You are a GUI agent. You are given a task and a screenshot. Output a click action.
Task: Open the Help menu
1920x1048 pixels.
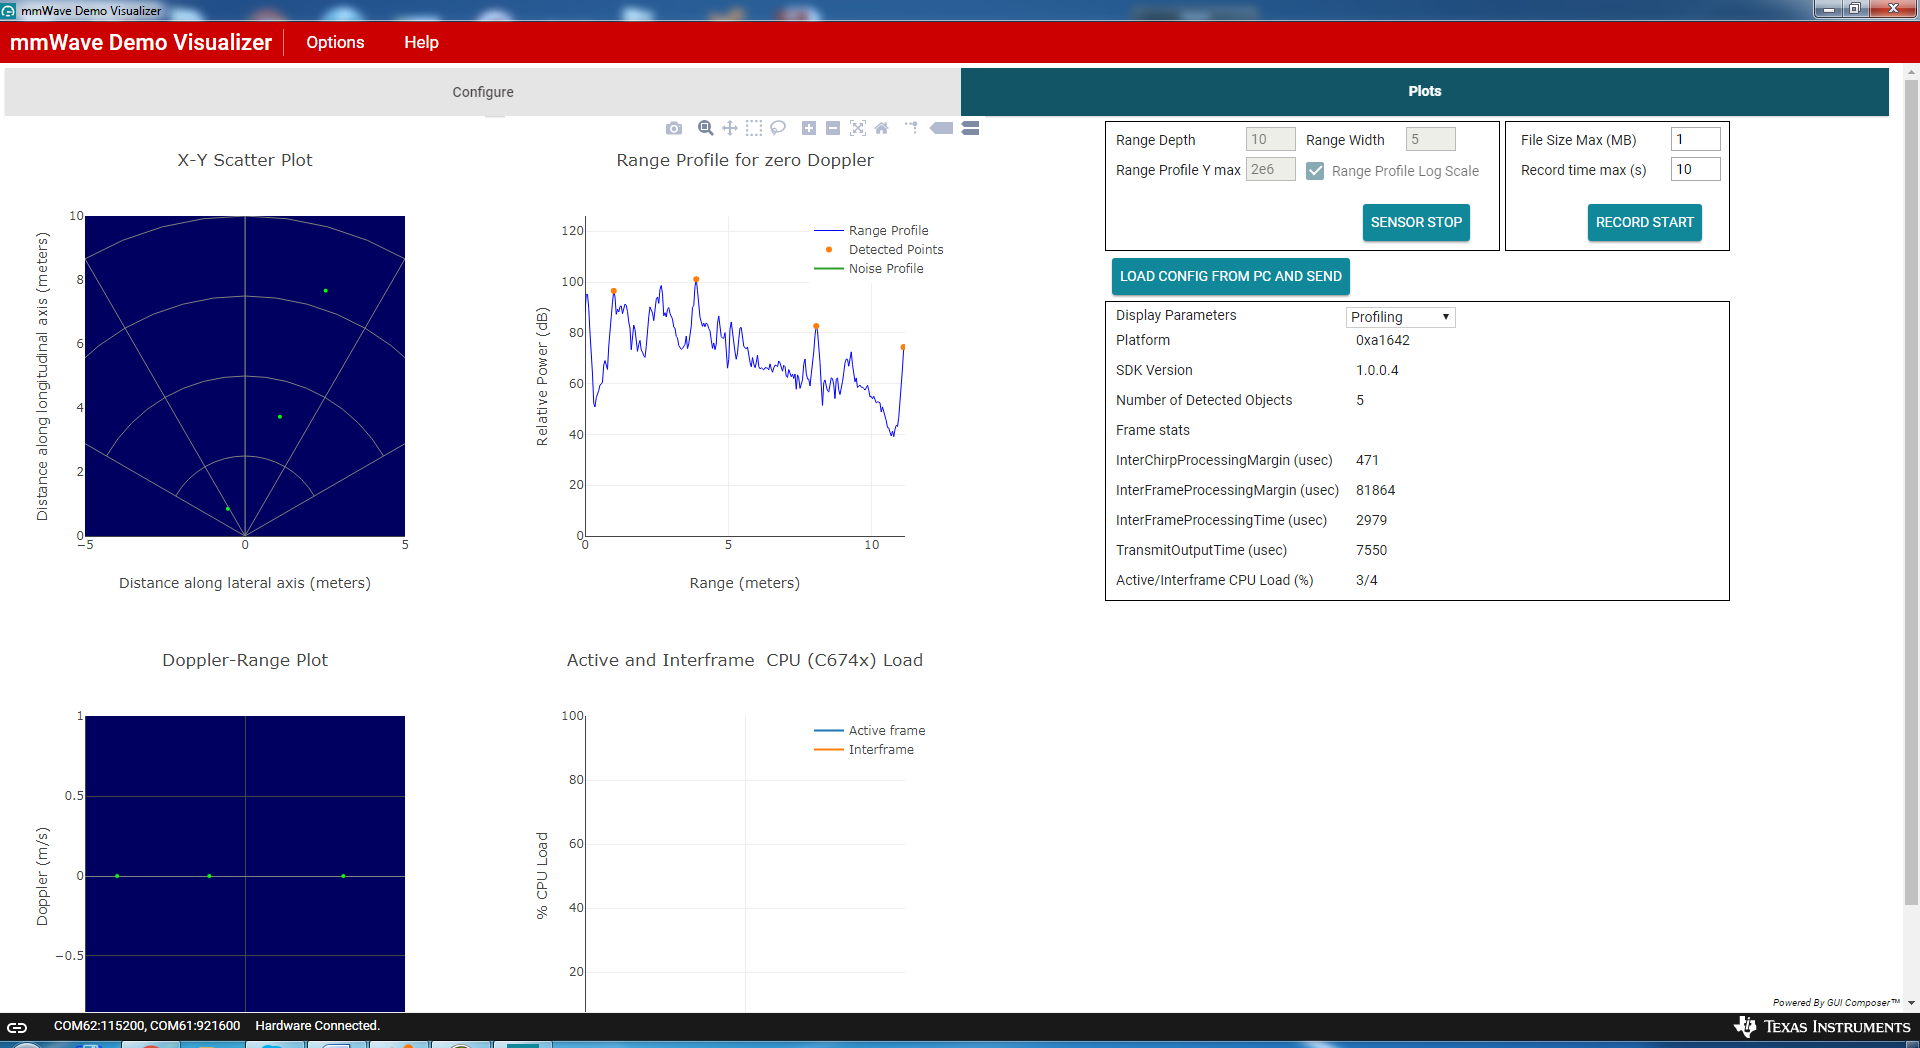(421, 42)
